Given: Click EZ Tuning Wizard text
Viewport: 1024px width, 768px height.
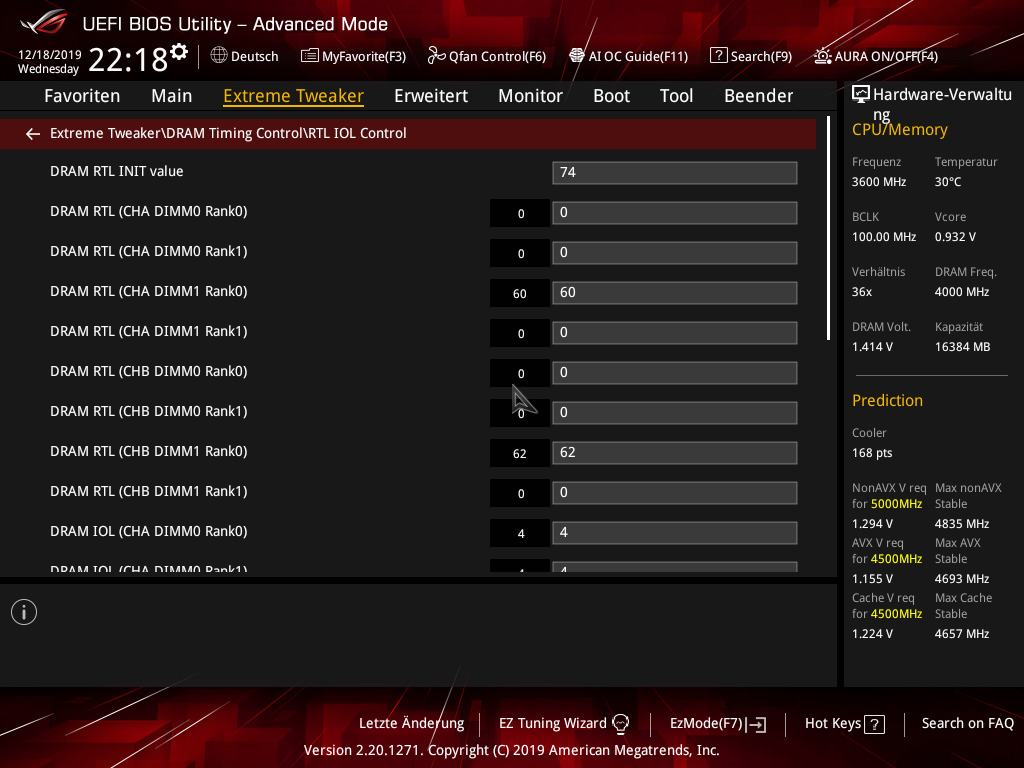Looking at the screenshot, I should [x=552, y=724].
